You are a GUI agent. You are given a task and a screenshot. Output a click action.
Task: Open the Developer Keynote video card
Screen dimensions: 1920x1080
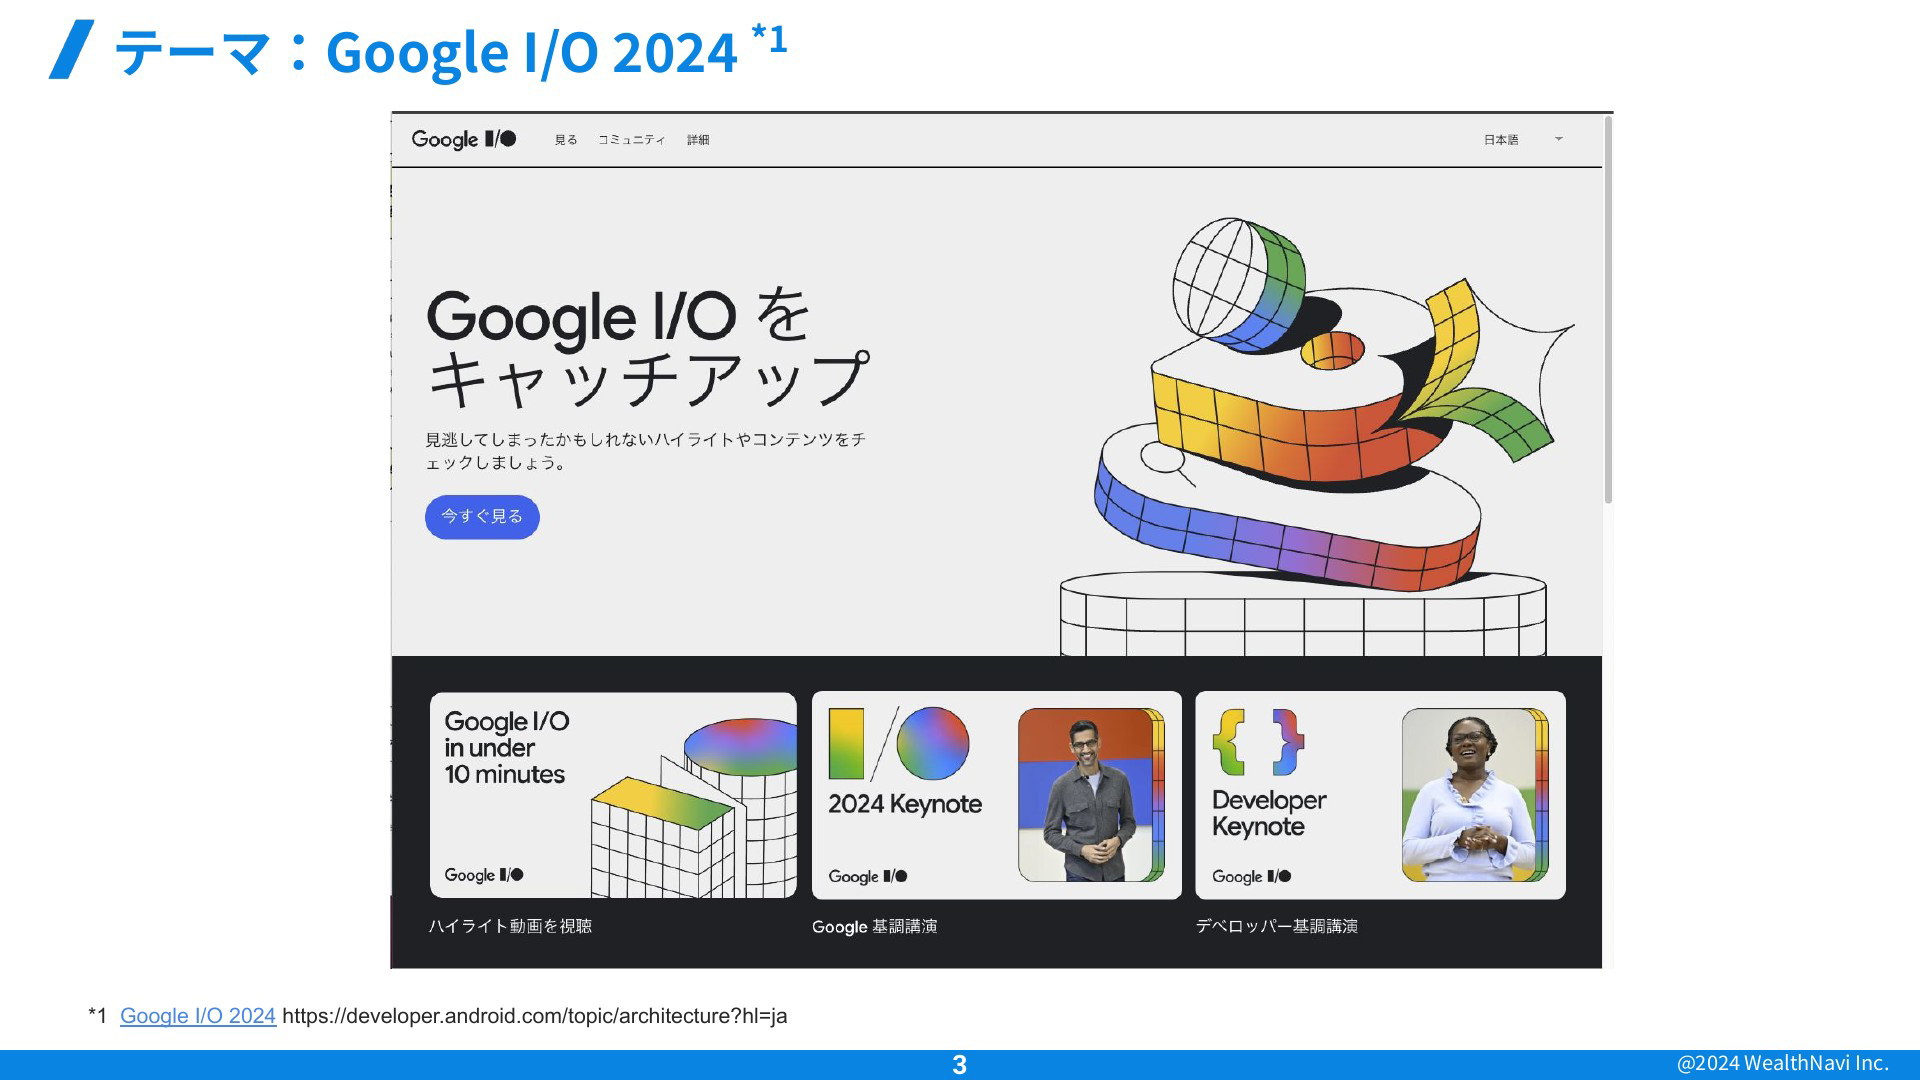click(1380, 795)
